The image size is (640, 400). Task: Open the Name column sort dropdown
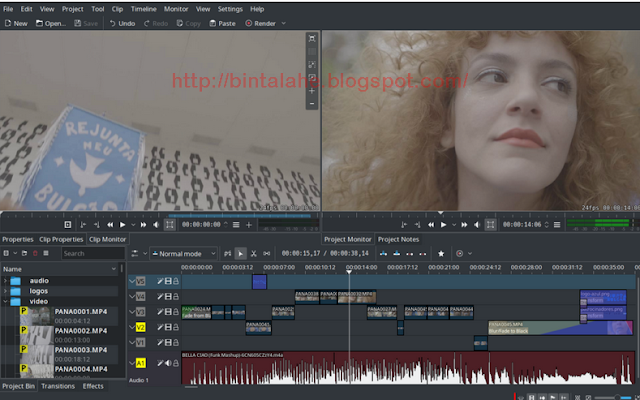pyautogui.click(x=113, y=269)
